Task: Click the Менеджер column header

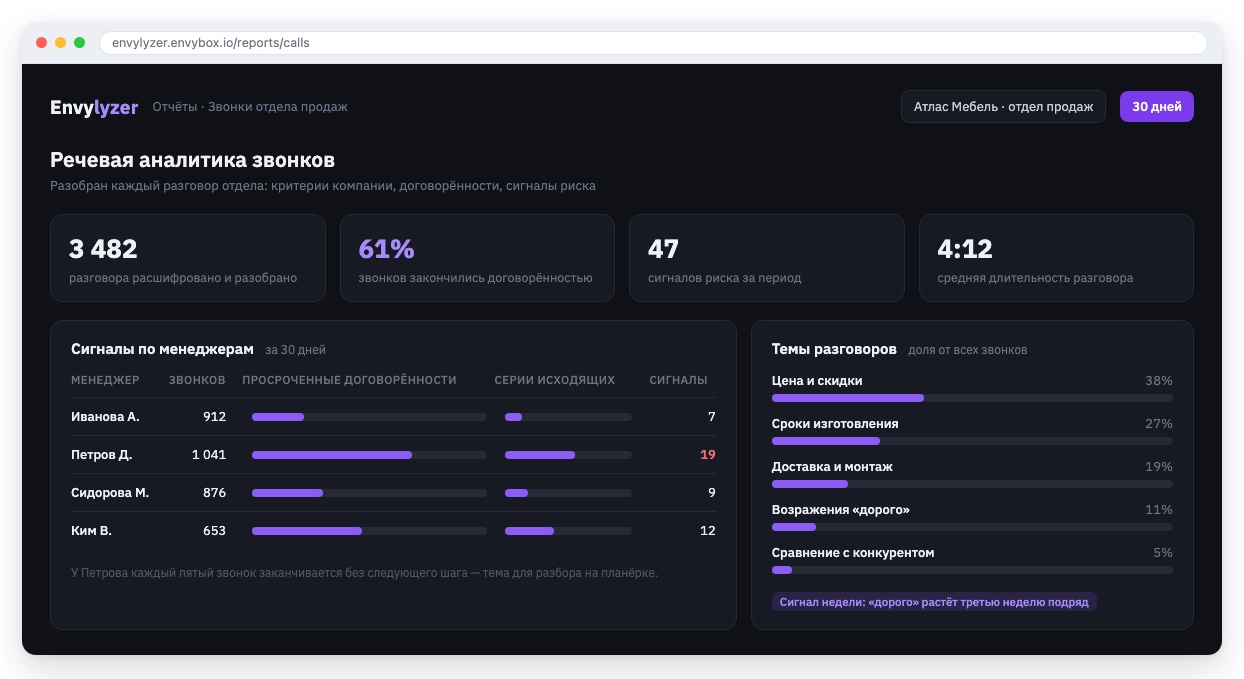Action: pos(105,380)
